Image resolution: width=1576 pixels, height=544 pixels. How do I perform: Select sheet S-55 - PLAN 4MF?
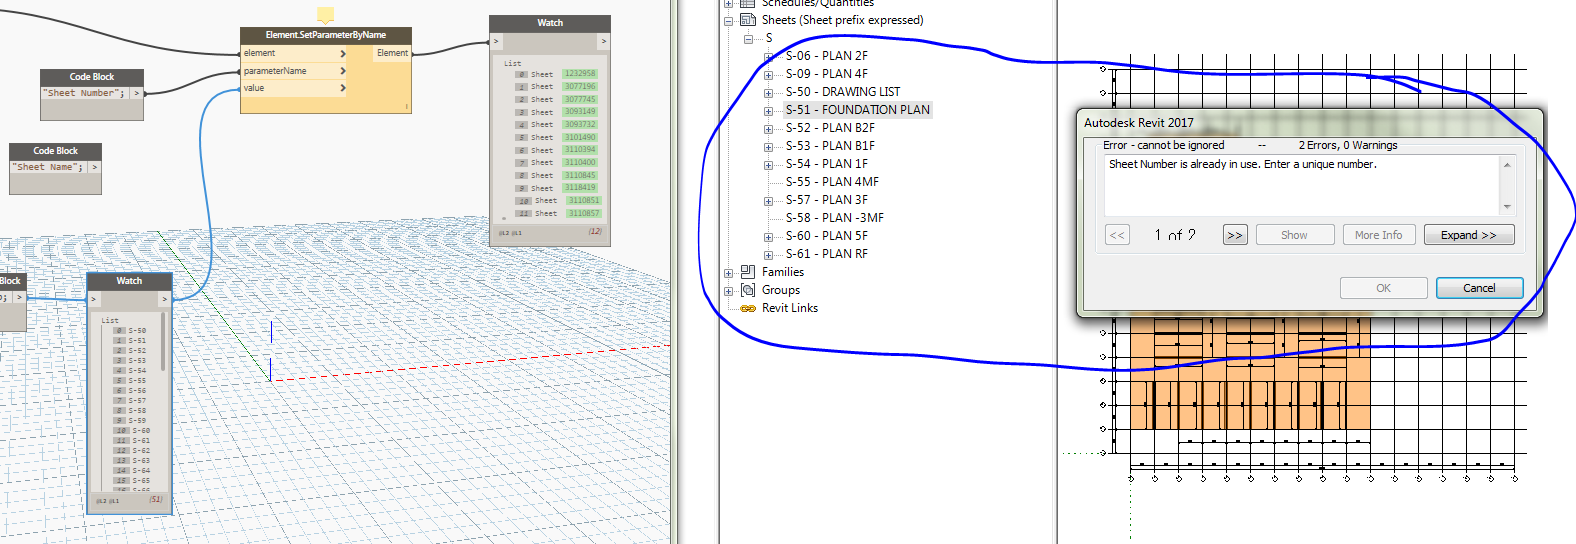[832, 182]
